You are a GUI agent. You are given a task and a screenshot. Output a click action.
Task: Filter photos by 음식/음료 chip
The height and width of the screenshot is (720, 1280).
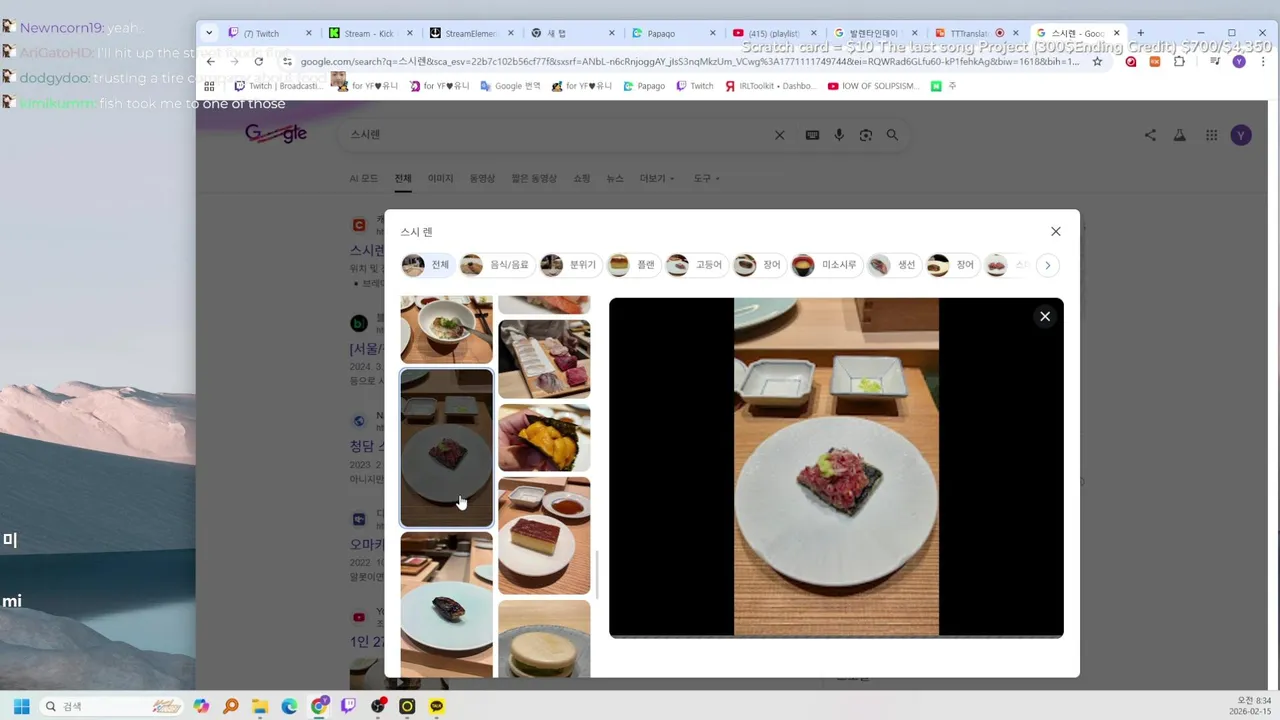click(x=497, y=265)
